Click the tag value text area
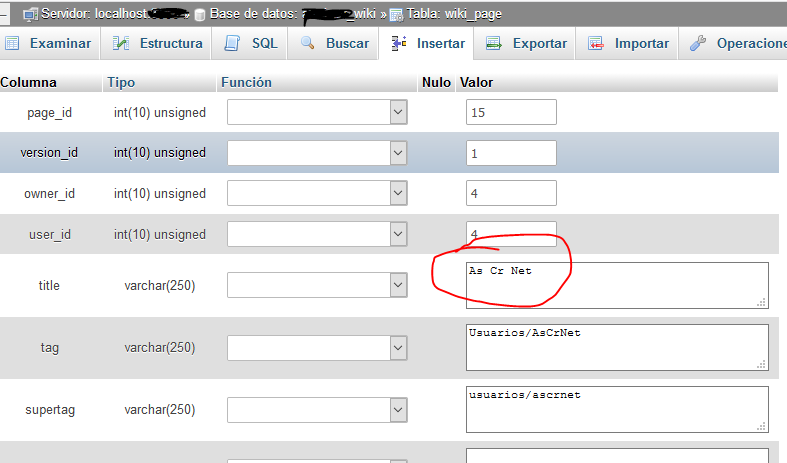787x463 pixels. (617, 347)
